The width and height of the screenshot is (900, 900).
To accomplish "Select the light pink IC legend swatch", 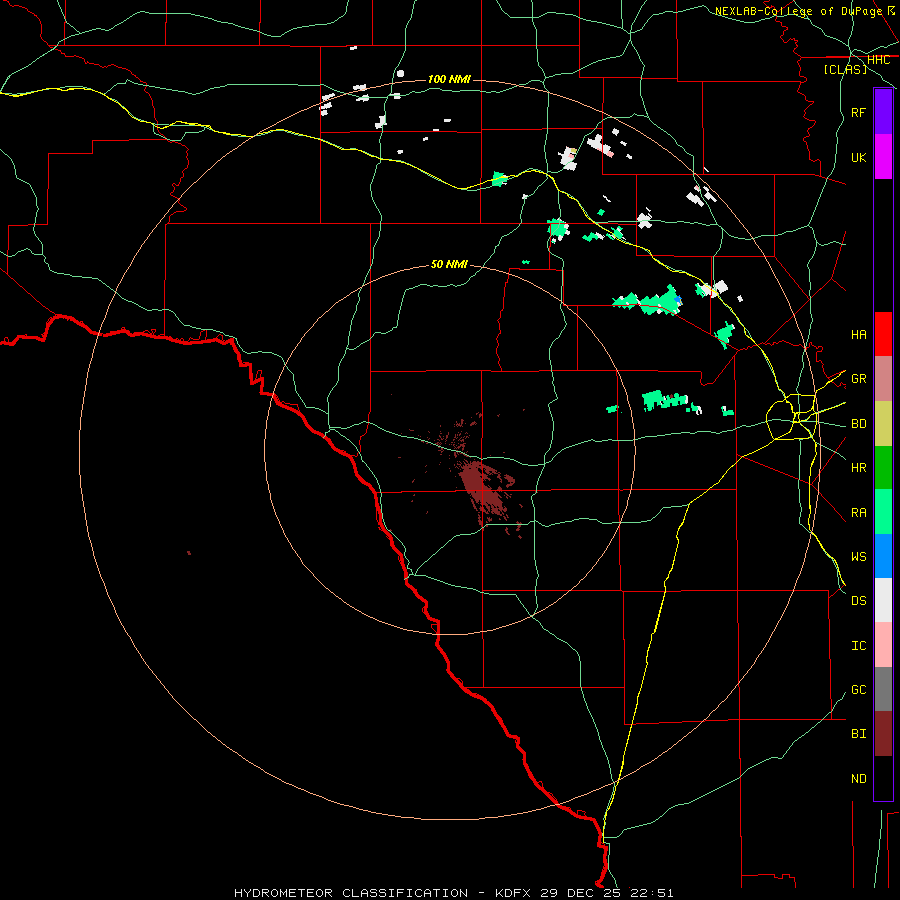I will coord(883,645).
